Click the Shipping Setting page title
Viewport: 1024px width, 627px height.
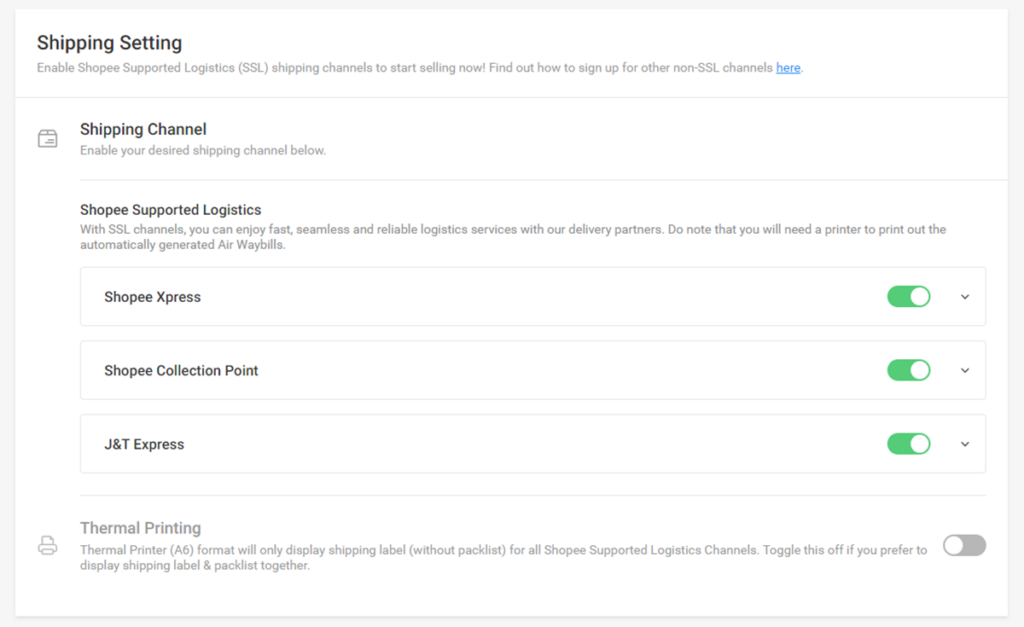point(109,43)
